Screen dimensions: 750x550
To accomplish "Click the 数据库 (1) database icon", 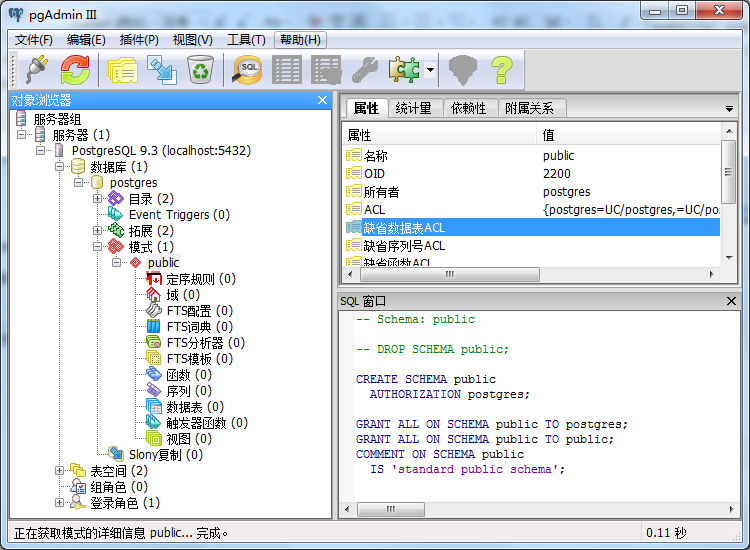I will pyautogui.click(x=78, y=166).
